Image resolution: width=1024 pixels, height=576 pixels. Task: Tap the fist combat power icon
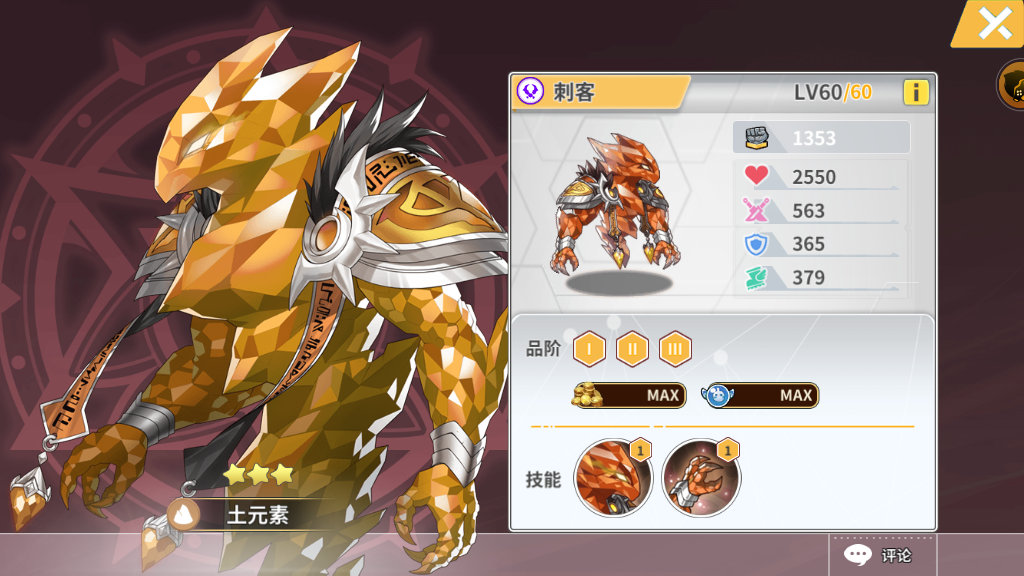pos(757,138)
